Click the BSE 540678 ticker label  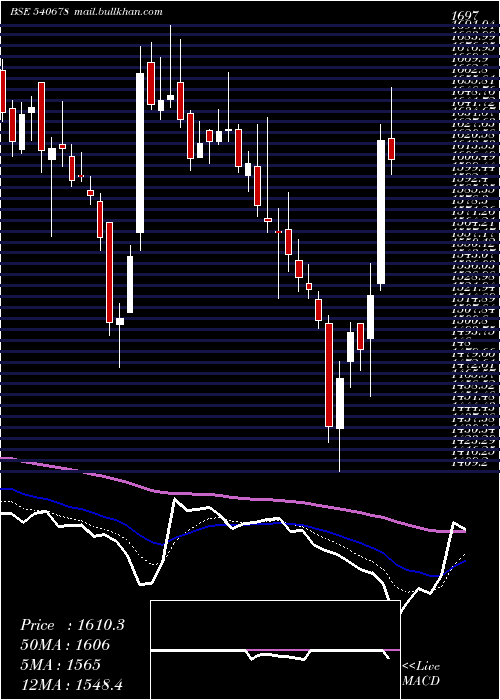tap(39, 12)
